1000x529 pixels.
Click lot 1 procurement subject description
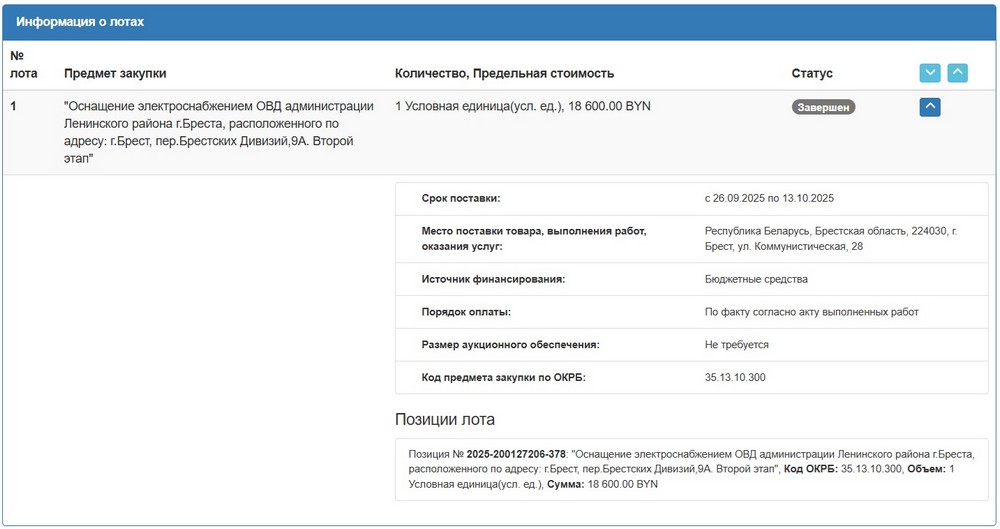[x=218, y=132]
